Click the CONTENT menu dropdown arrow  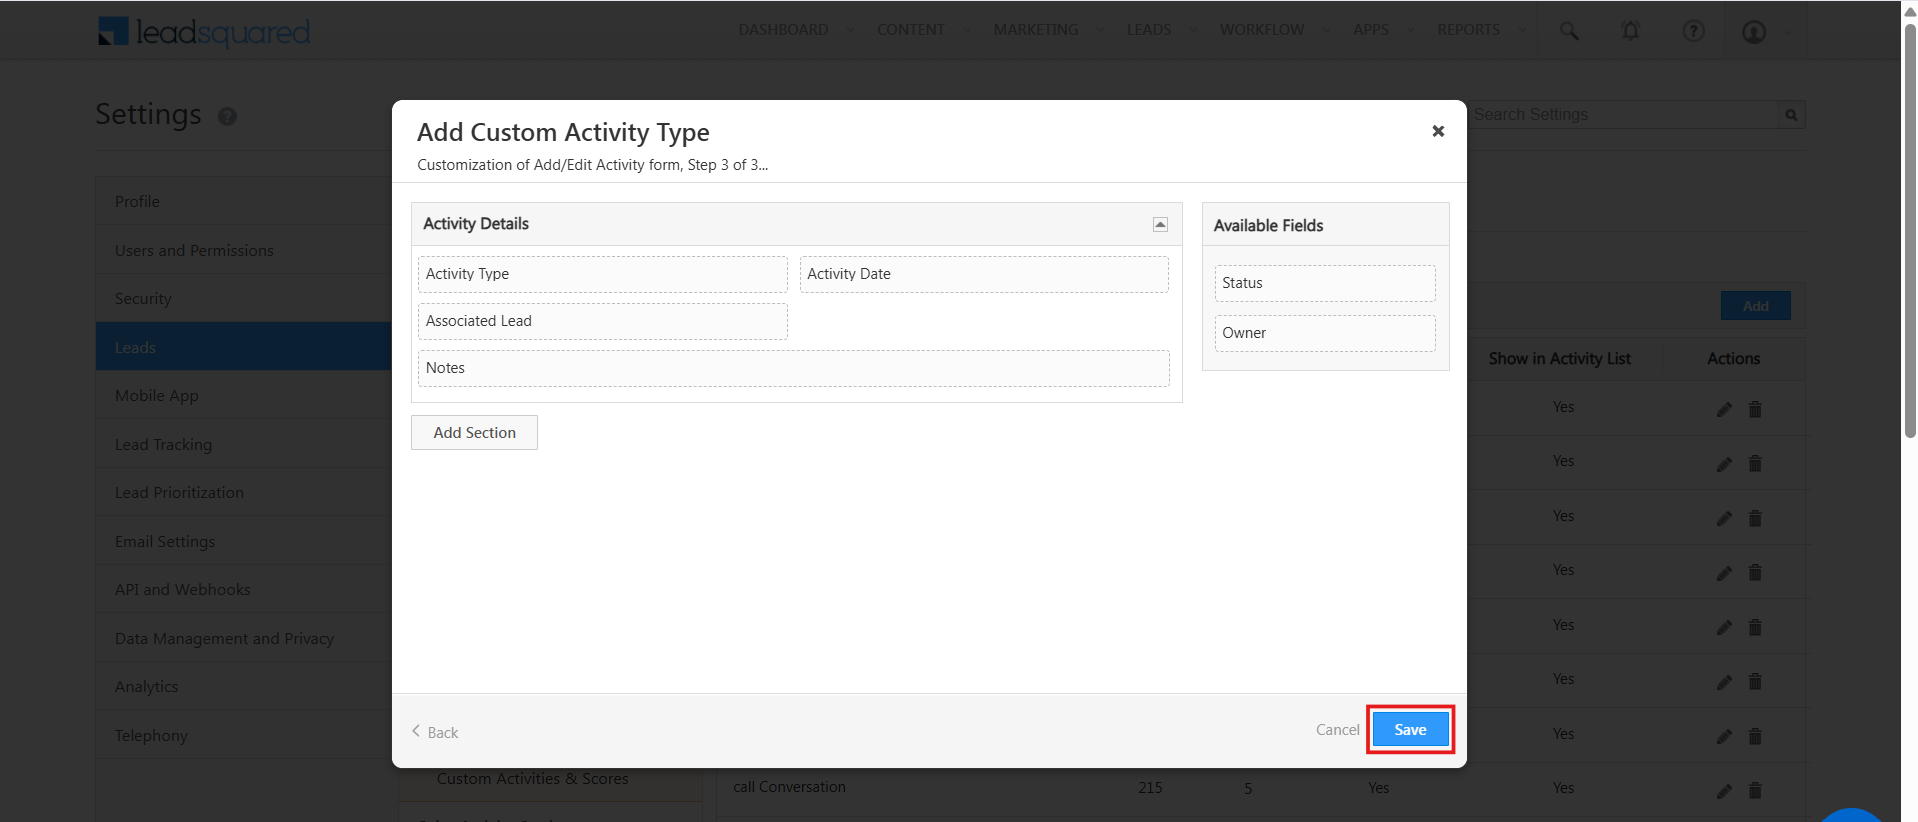point(966,30)
